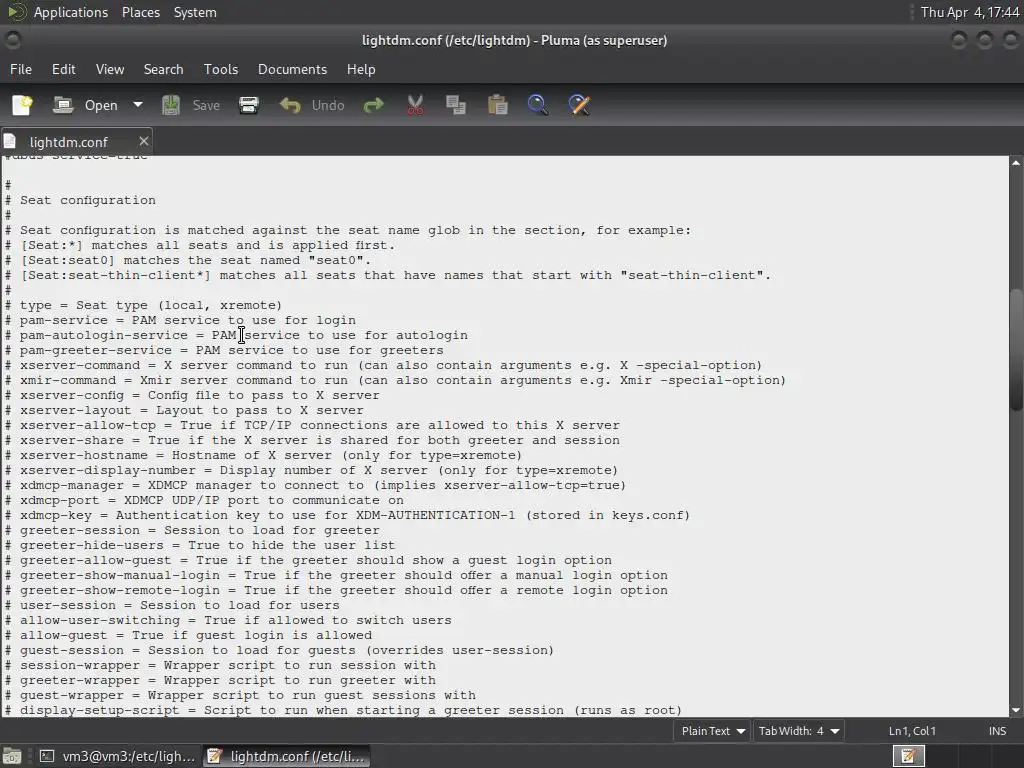The height and width of the screenshot is (768, 1024).
Task: Click the Open file toolbar button
Action: point(86,105)
